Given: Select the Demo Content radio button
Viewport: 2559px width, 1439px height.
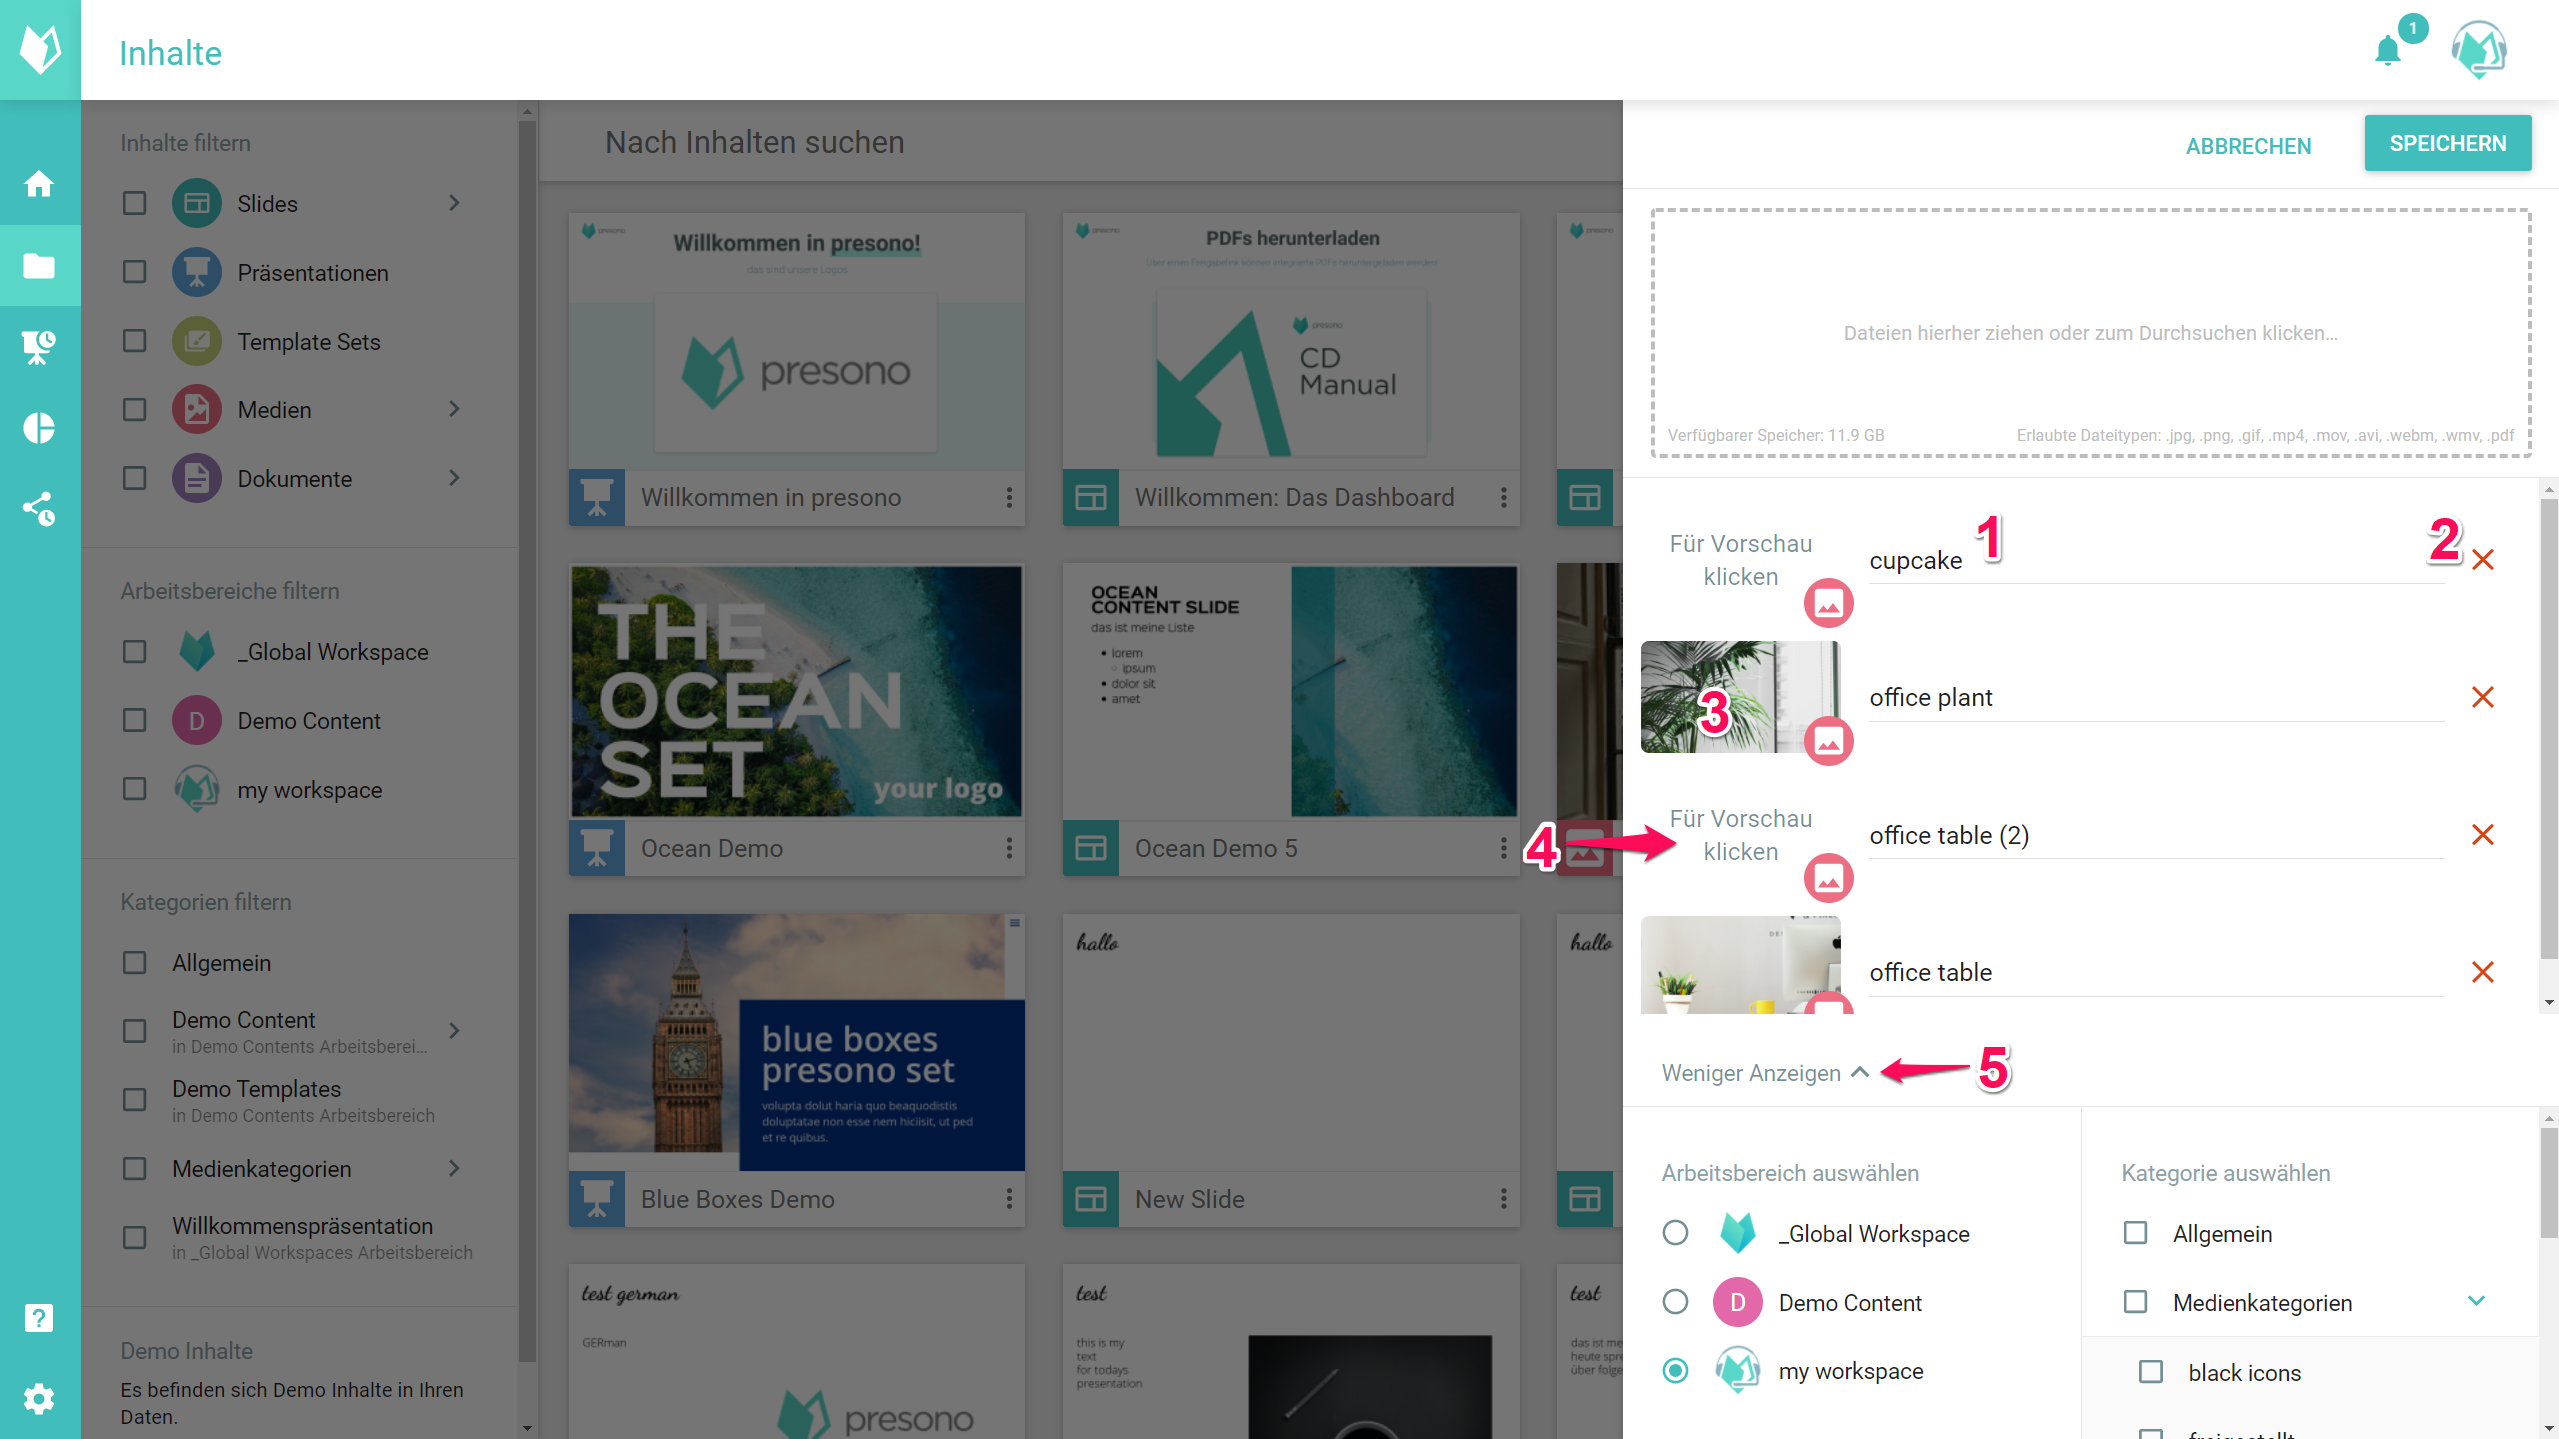Looking at the screenshot, I should [x=1675, y=1302].
